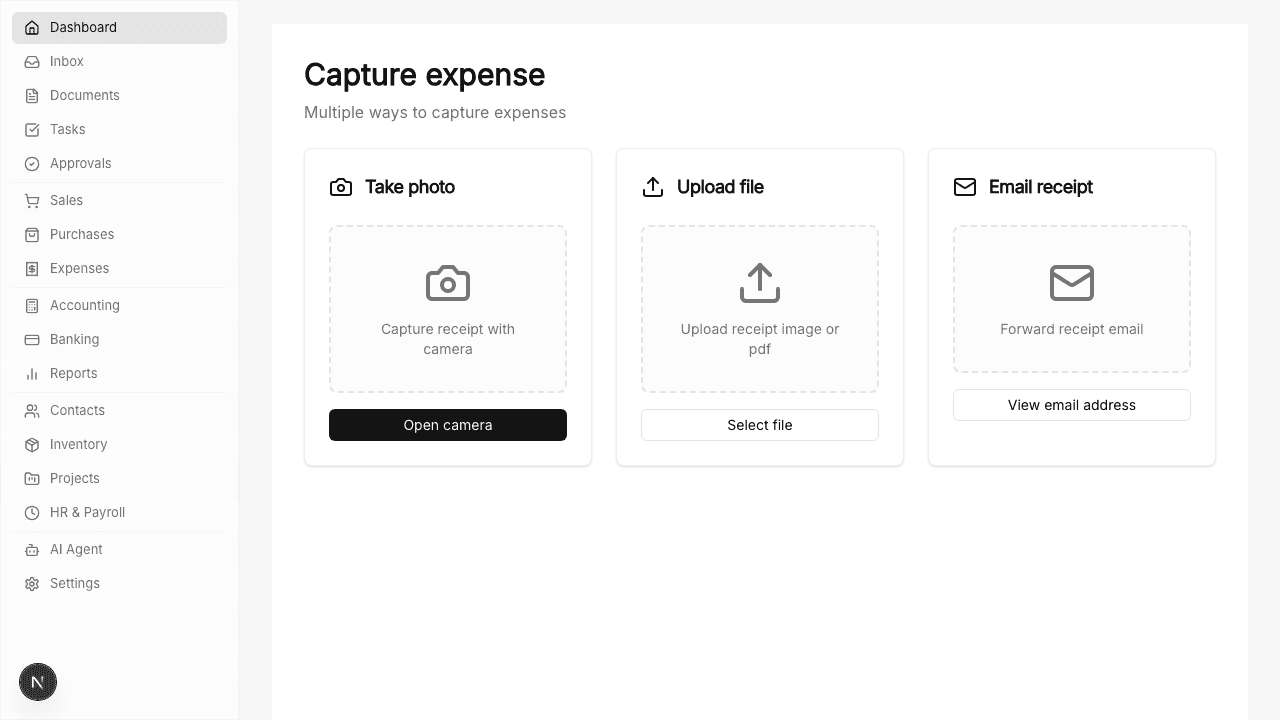
Task: Click the upload arrow icon in the drop zone
Action: 760,283
